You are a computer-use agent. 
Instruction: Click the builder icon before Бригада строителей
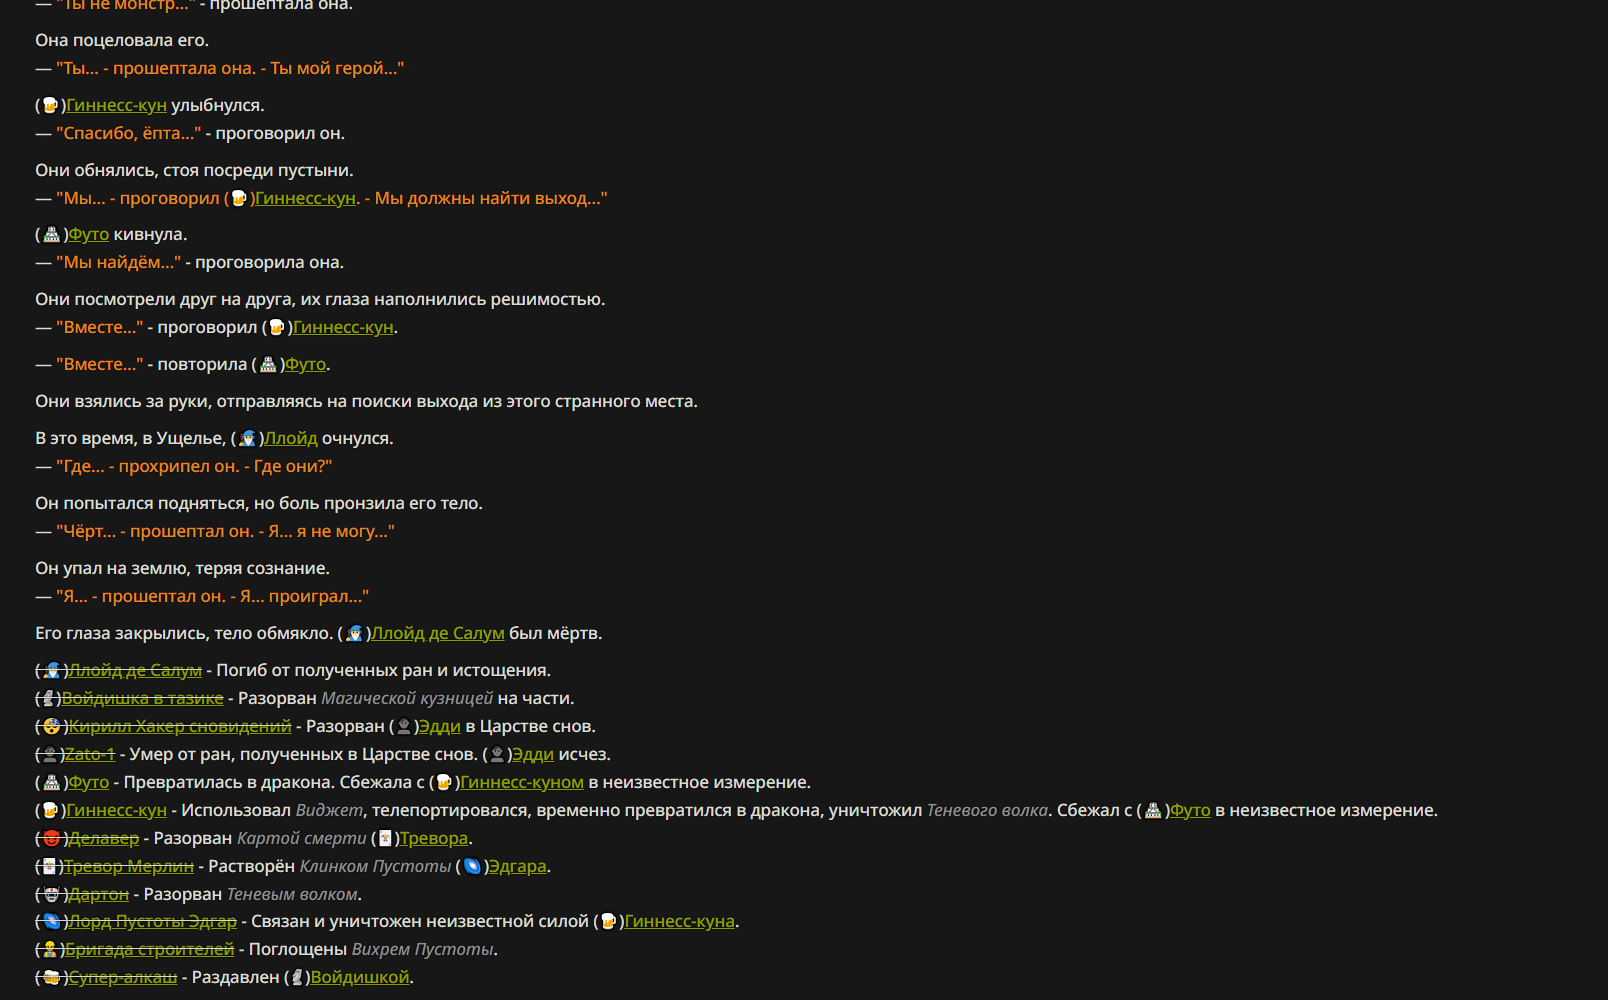pyautogui.click(x=50, y=949)
